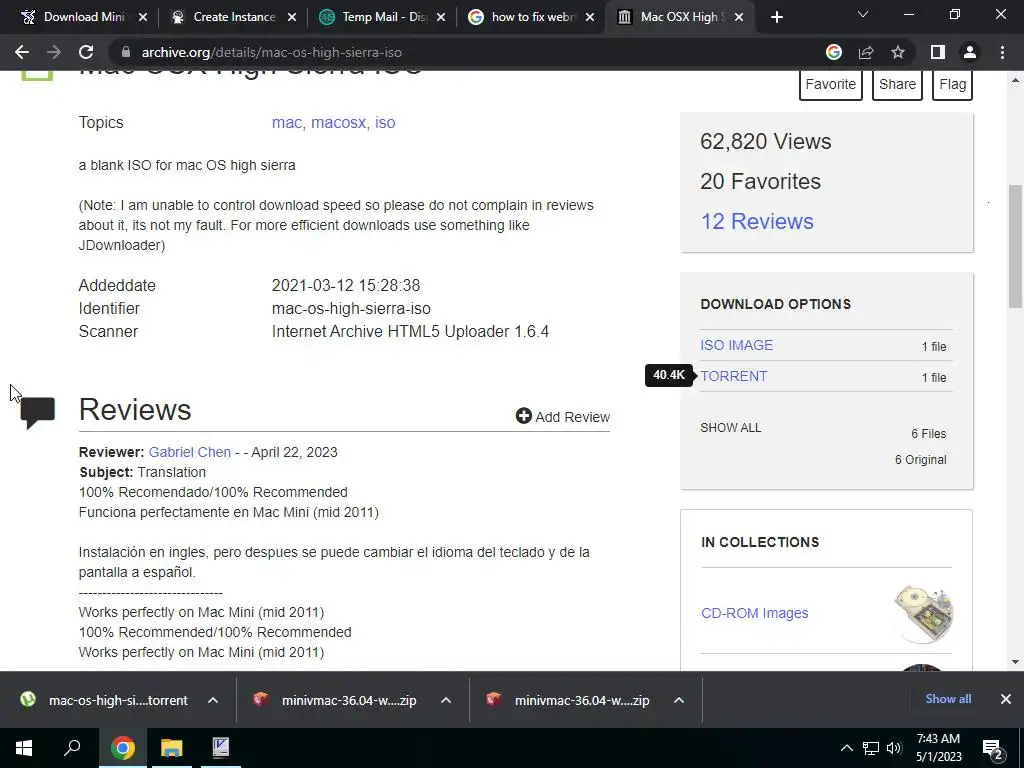Click Add Review

coord(563,417)
